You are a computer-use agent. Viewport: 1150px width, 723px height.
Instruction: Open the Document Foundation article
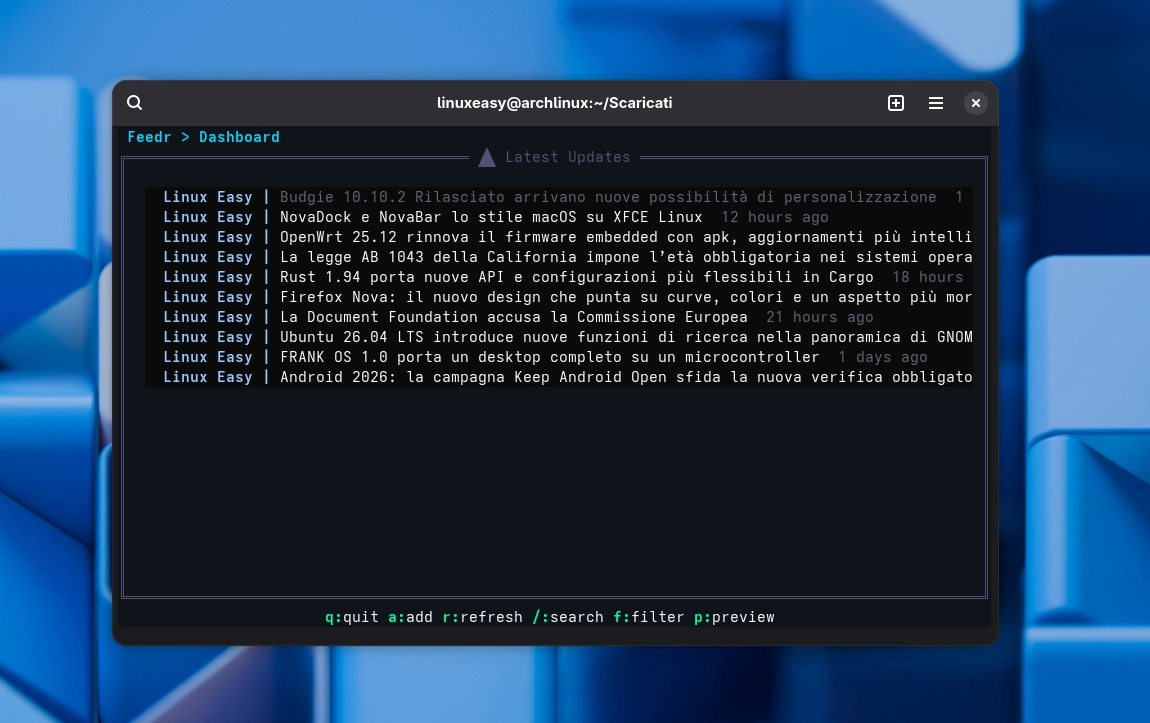(x=513, y=317)
